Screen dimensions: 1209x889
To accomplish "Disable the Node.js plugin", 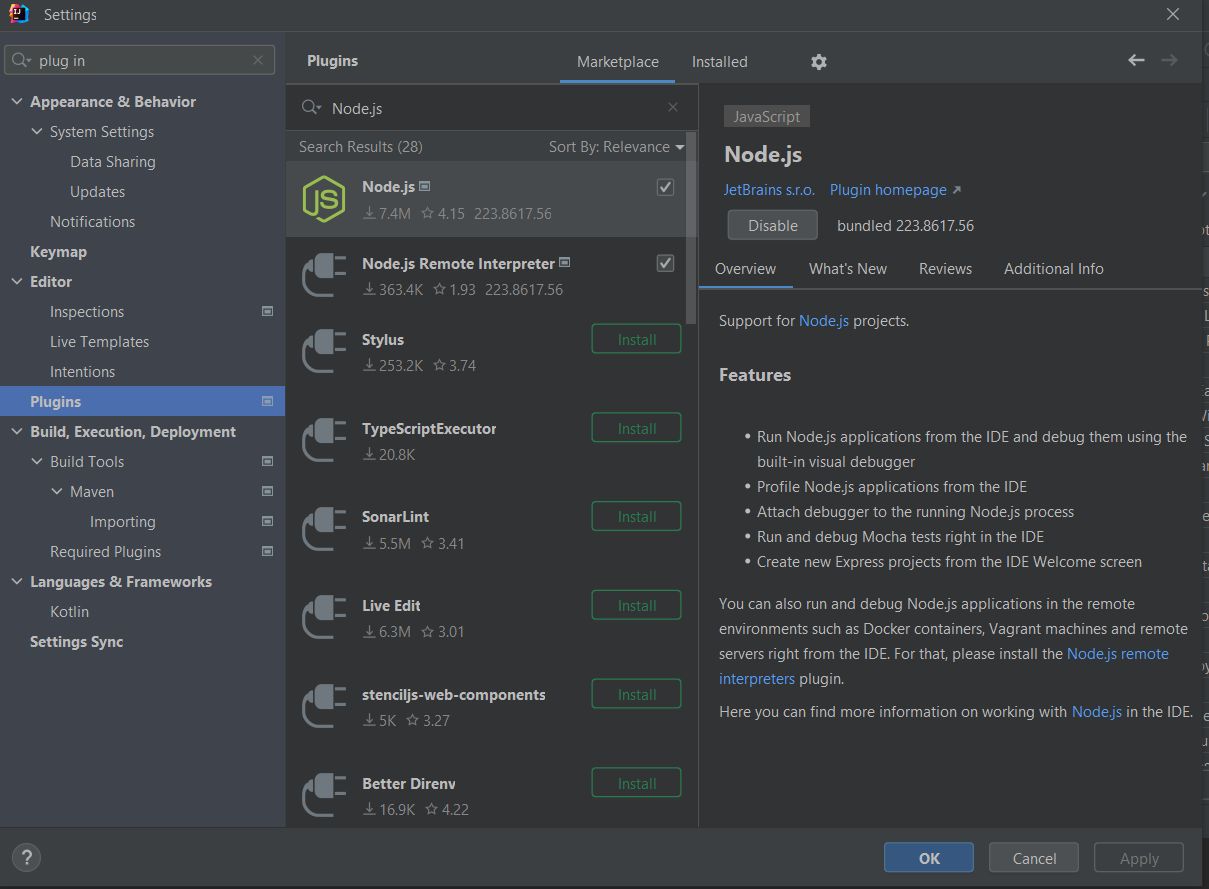I will [x=773, y=225].
